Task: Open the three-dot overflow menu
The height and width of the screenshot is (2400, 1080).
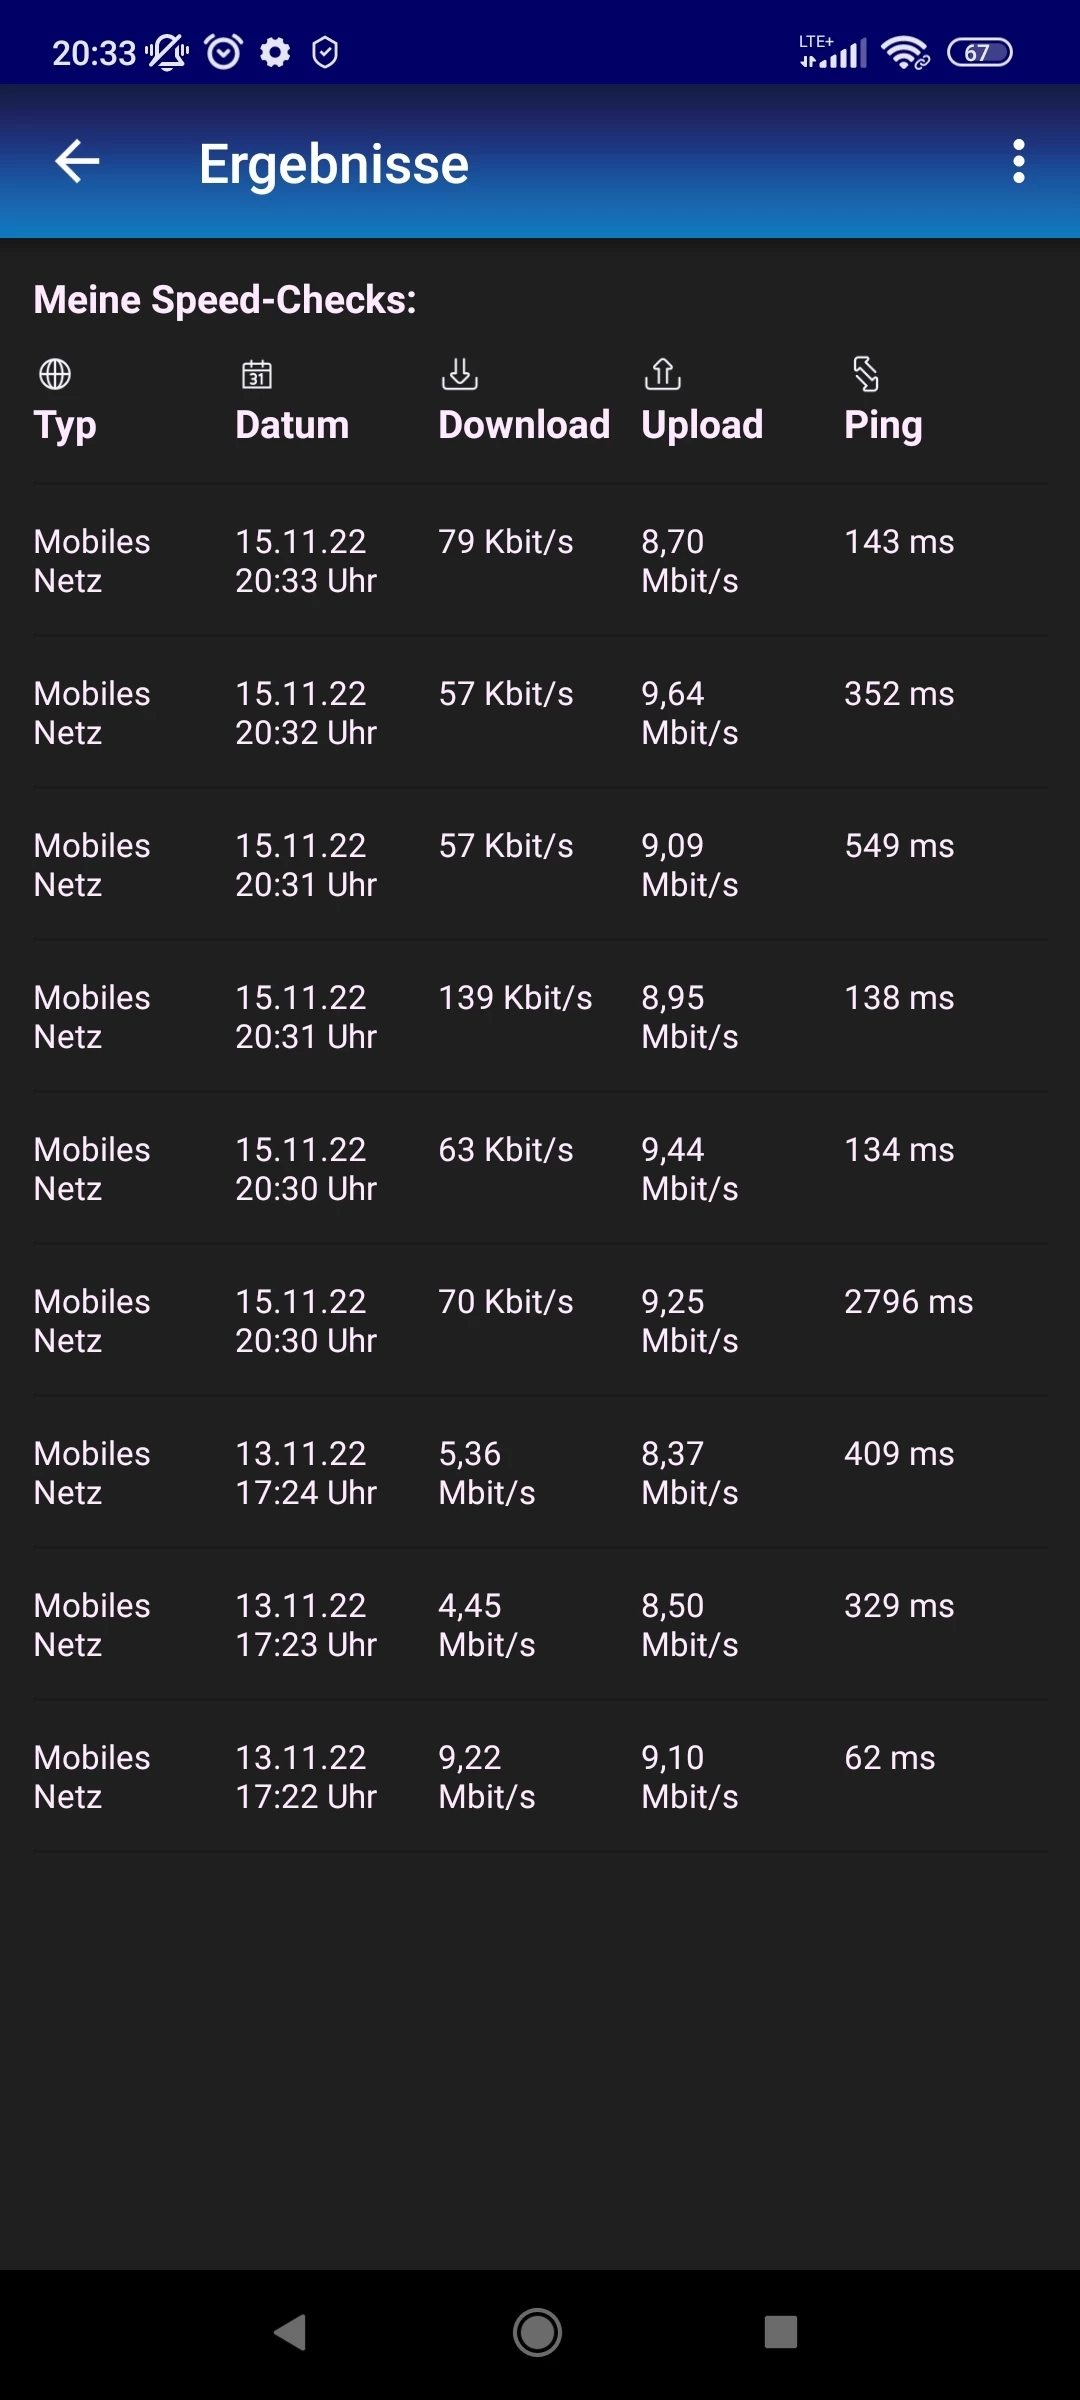Action: click(1018, 161)
